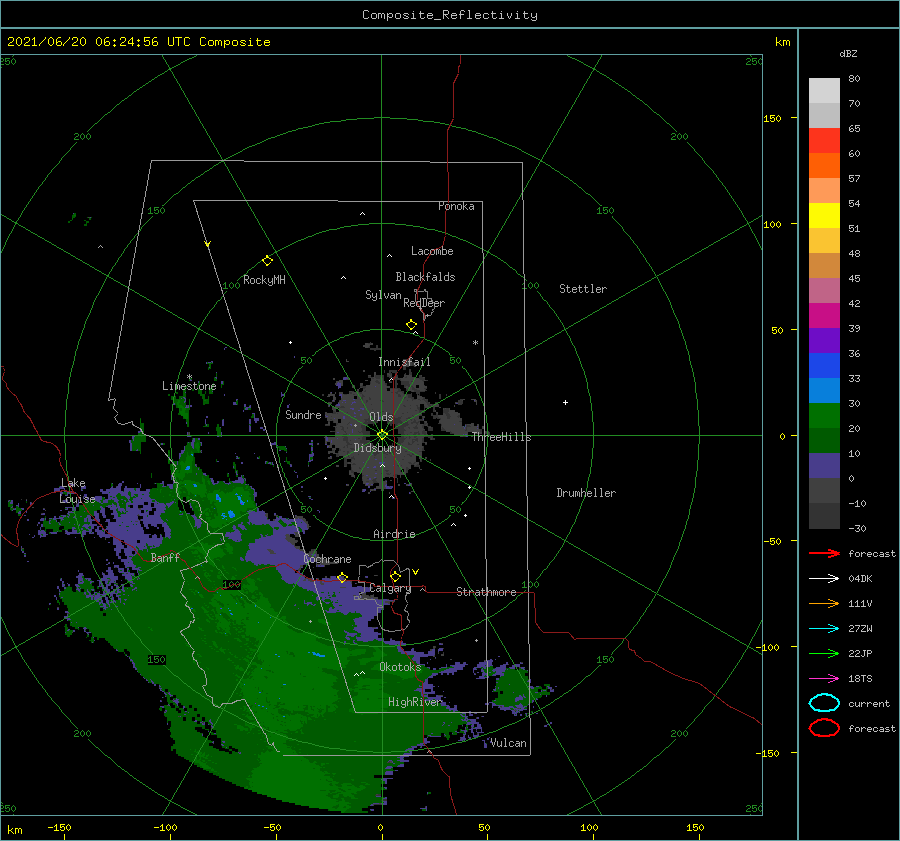Select the magenta 18TS arrow symbol

click(824, 679)
